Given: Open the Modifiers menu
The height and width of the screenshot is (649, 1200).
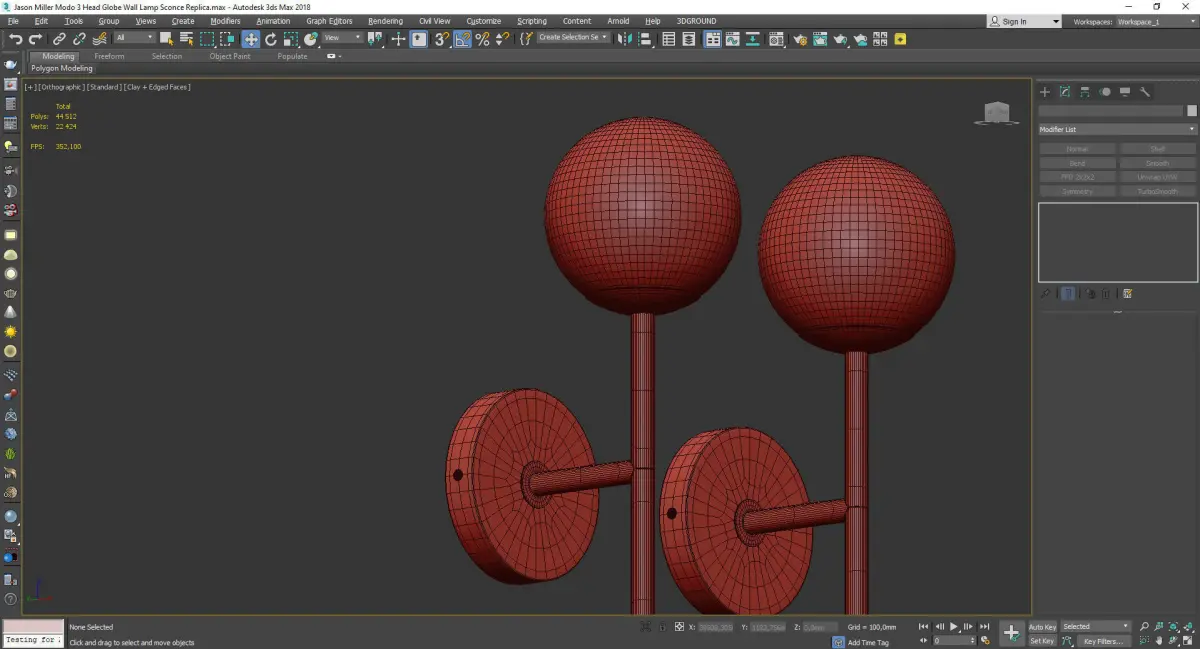Looking at the screenshot, I should (x=225, y=21).
